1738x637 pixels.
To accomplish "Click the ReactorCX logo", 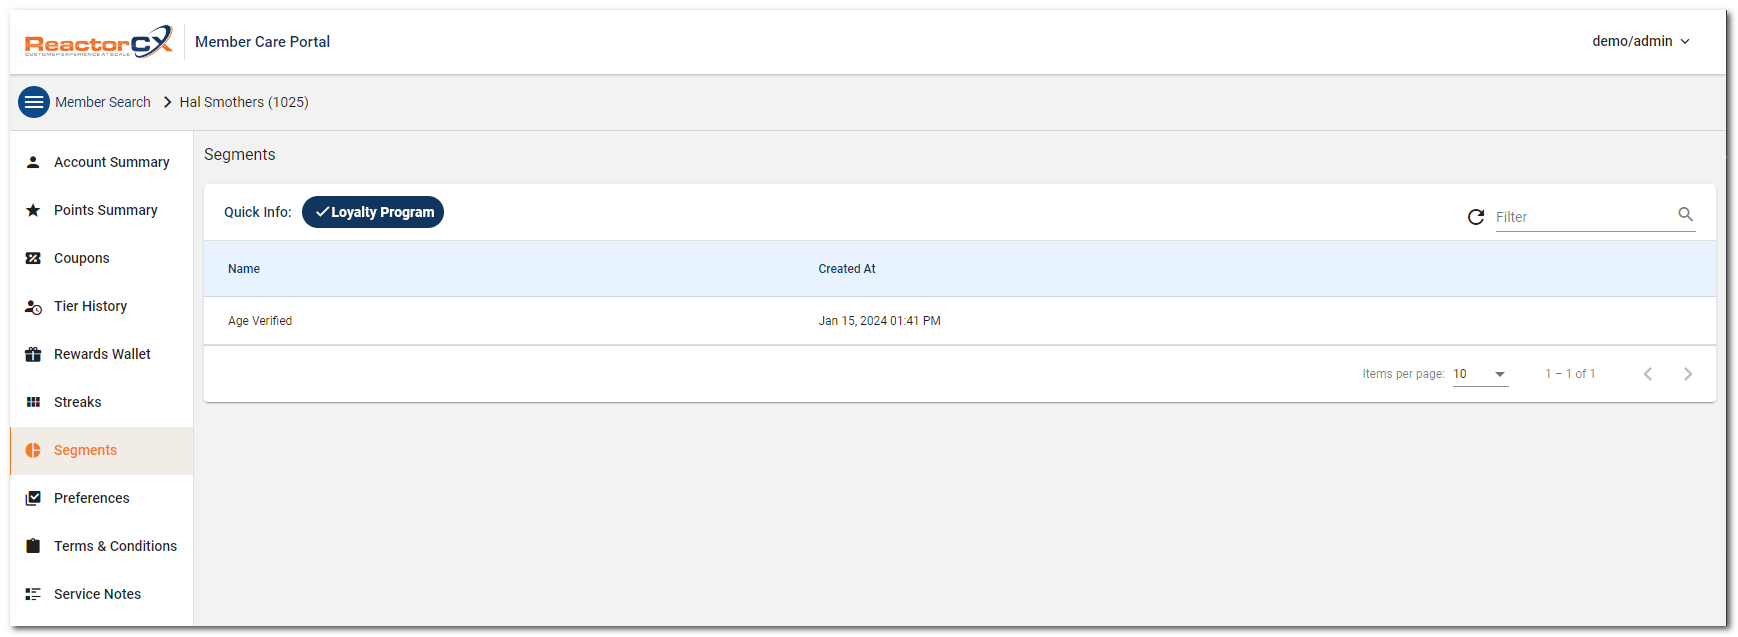I will click(x=98, y=42).
